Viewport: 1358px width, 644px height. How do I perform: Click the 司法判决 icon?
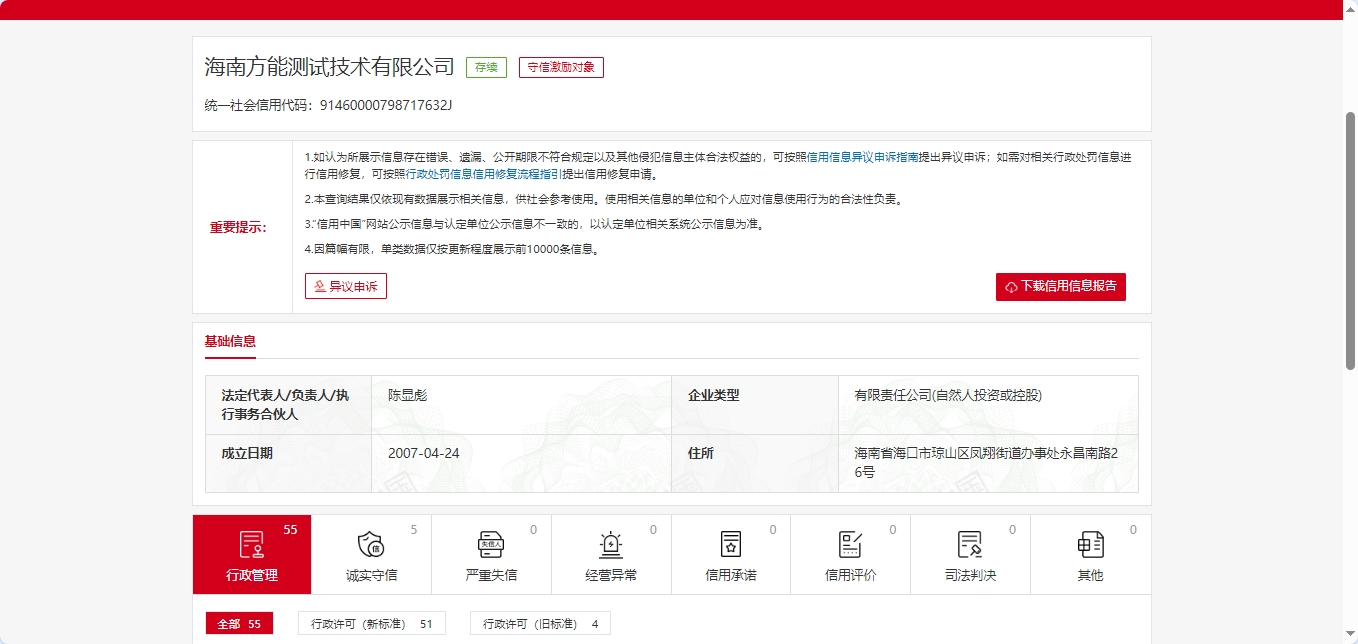pyautogui.click(x=970, y=544)
